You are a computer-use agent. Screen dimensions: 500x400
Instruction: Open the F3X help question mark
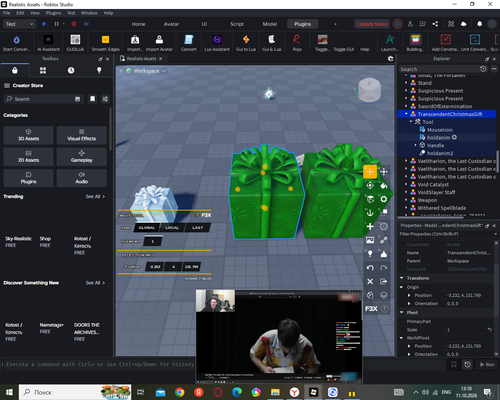[384, 309]
